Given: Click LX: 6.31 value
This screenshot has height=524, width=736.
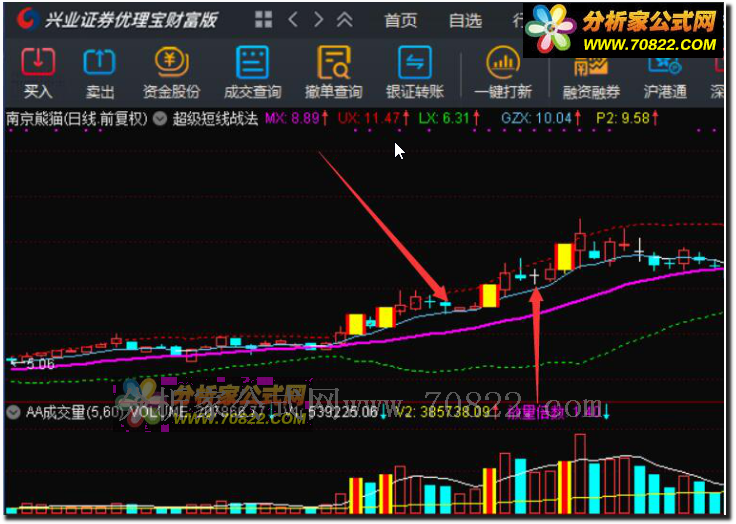Looking at the screenshot, I should (x=449, y=118).
